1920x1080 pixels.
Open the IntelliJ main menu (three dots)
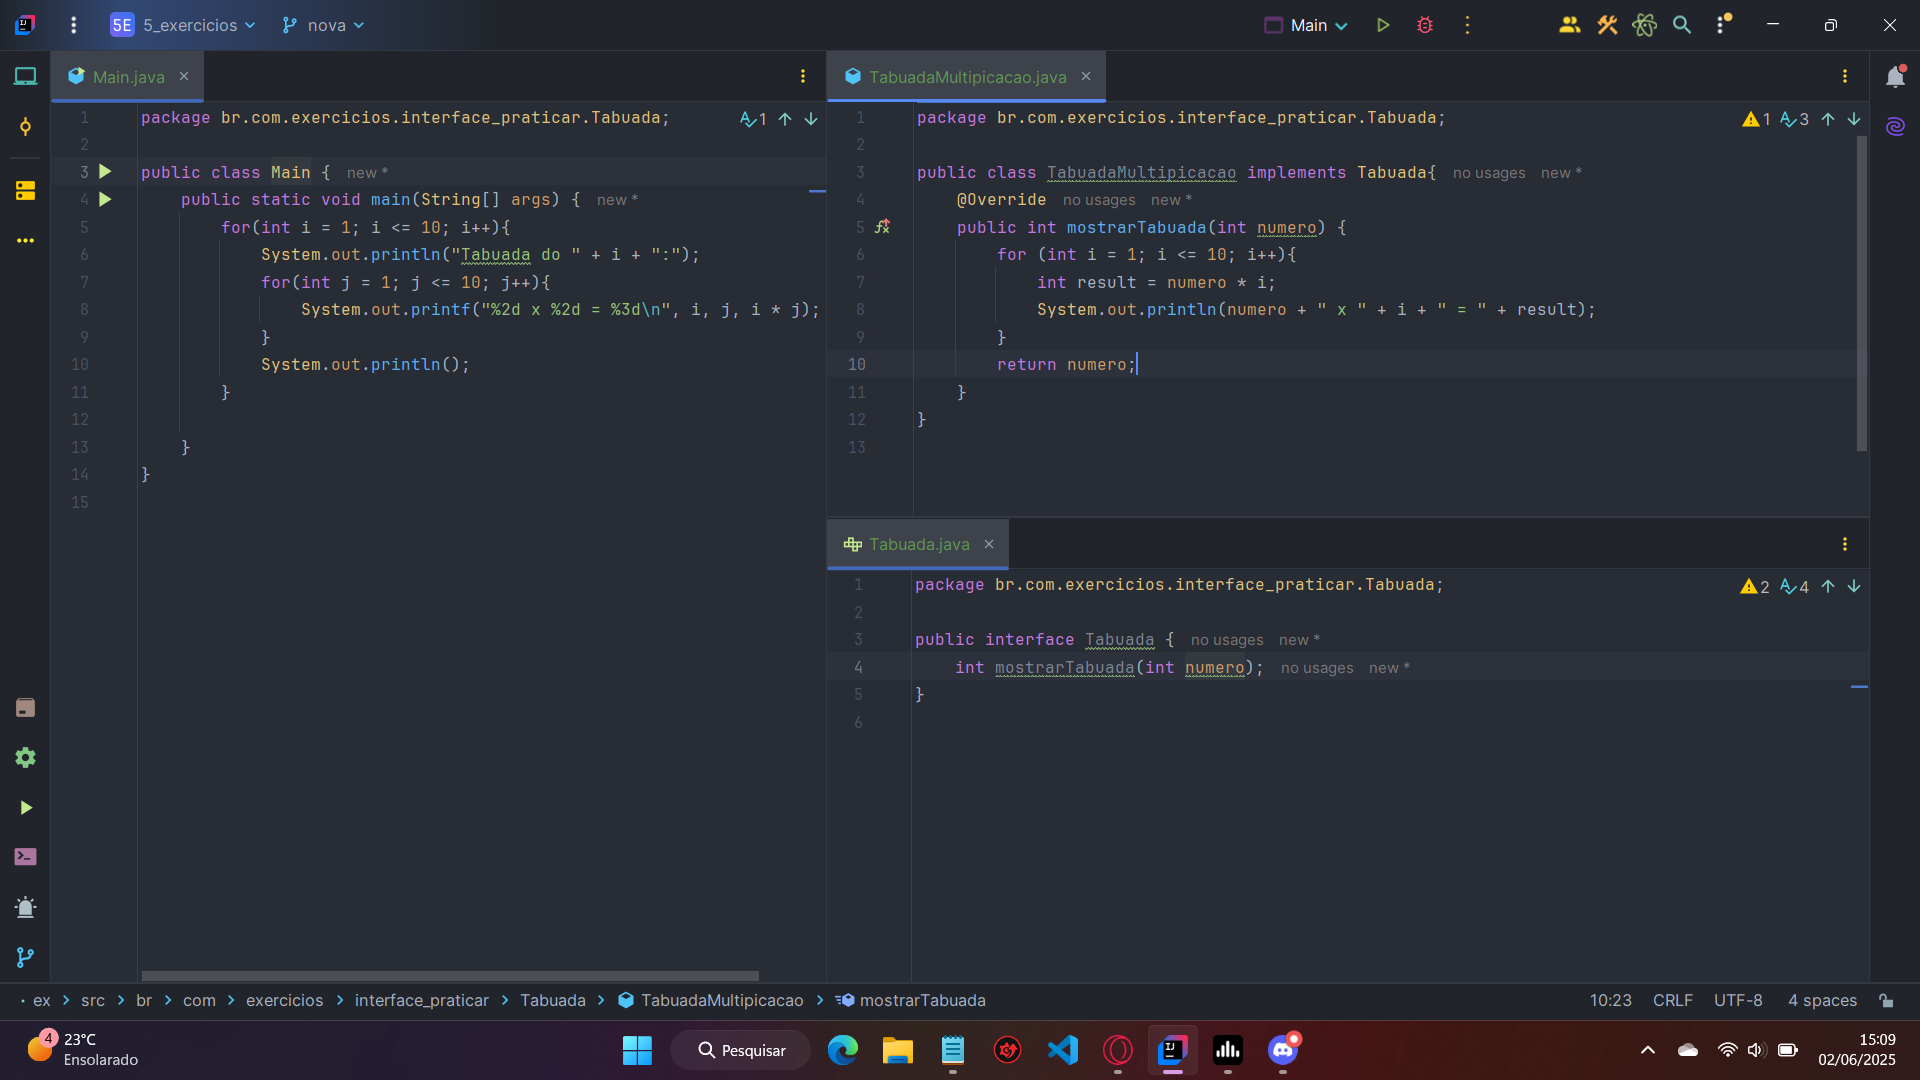[73, 25]
